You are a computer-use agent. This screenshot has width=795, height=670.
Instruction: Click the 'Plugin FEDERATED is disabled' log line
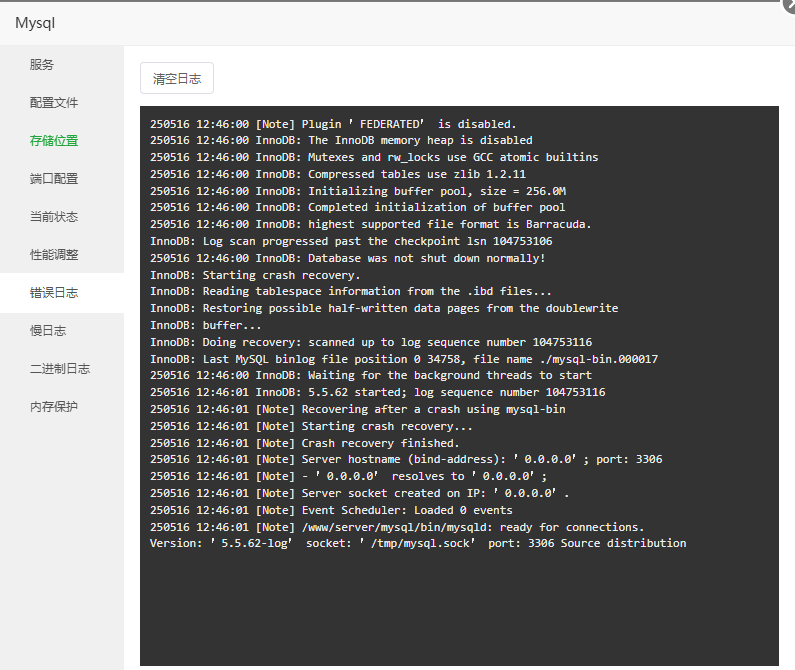click(x=333, y=124)
